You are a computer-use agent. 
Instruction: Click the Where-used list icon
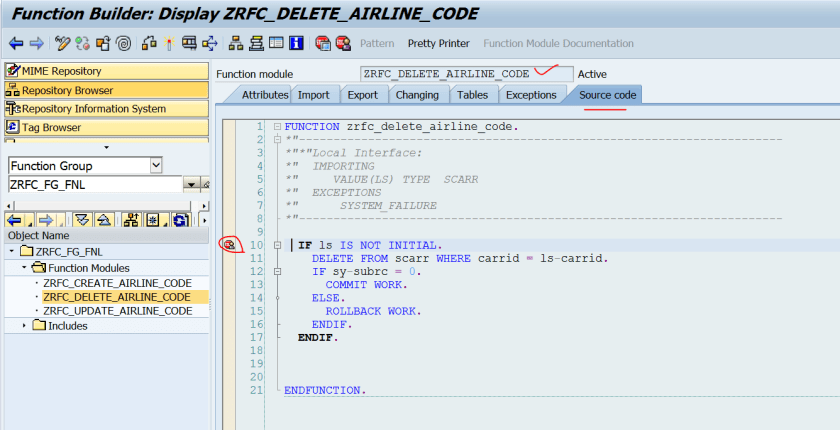[x=209, y=43]
